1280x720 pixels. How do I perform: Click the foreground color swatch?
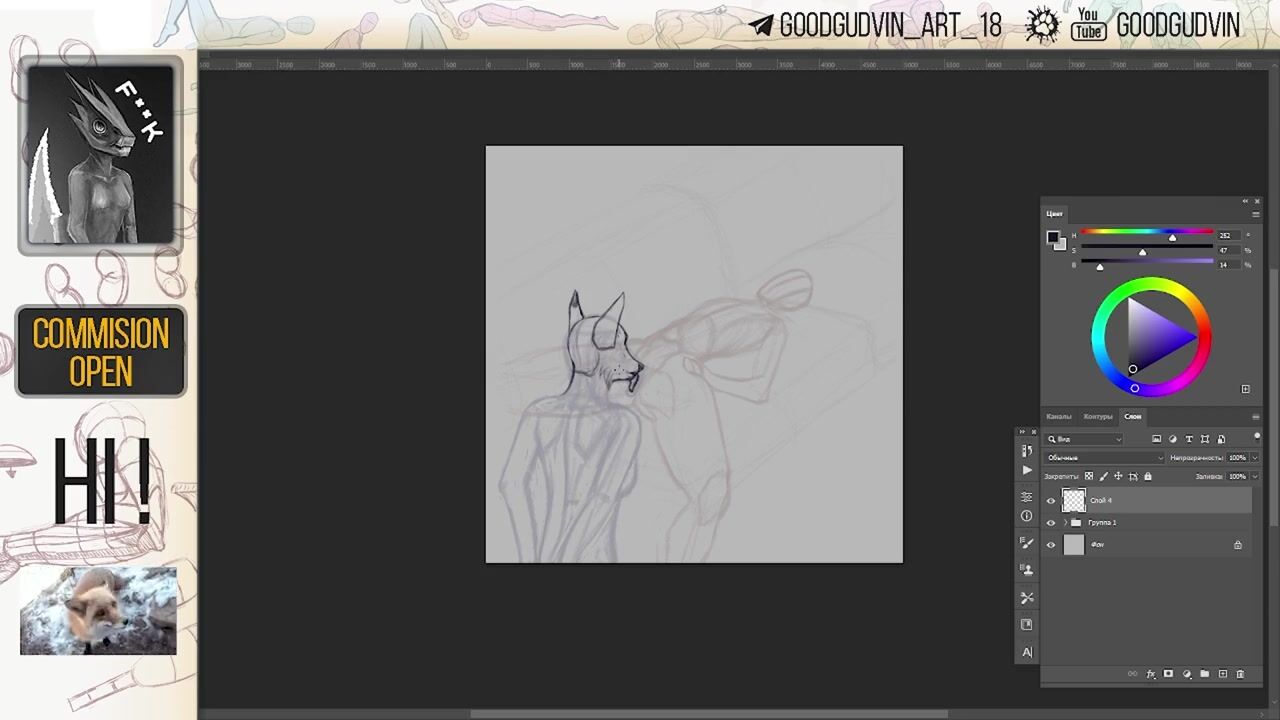click(1052, 238)
